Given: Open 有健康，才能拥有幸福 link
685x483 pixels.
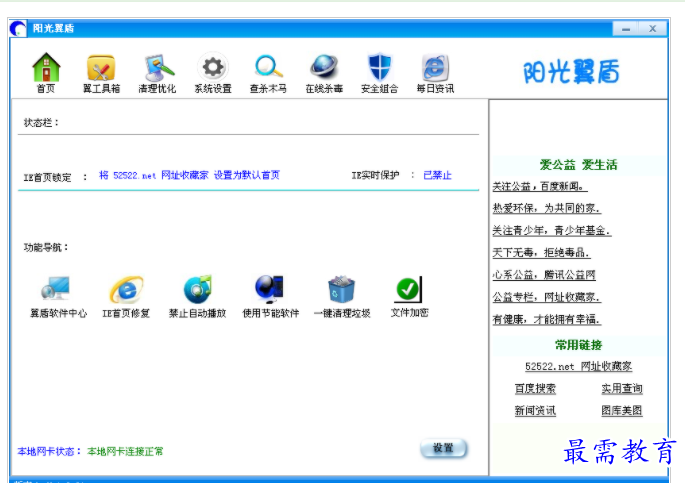Looking at the screenshot, I should [x=547, y=319].
